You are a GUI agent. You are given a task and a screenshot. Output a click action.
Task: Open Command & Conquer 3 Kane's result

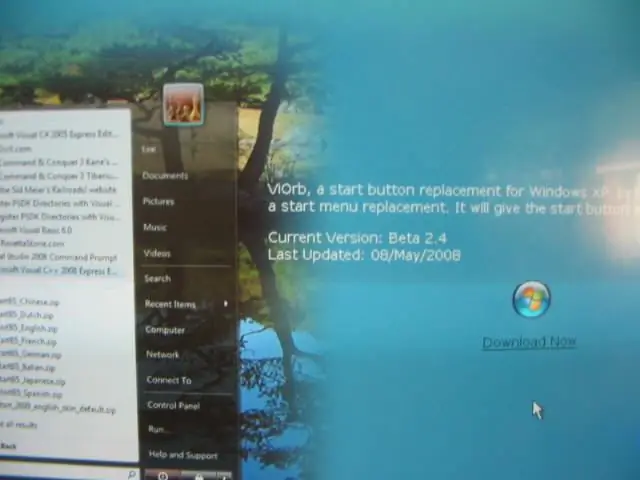coord(59,162)
